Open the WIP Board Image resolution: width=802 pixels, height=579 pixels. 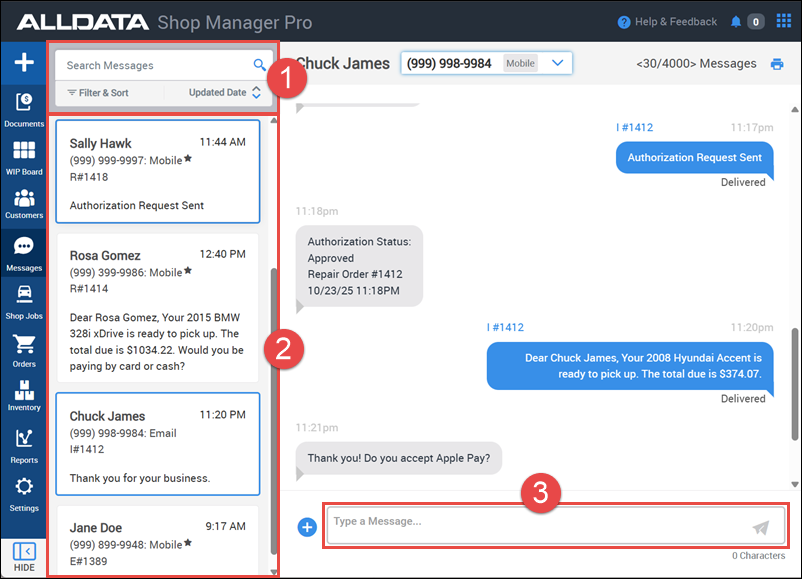tap(24, 158)
